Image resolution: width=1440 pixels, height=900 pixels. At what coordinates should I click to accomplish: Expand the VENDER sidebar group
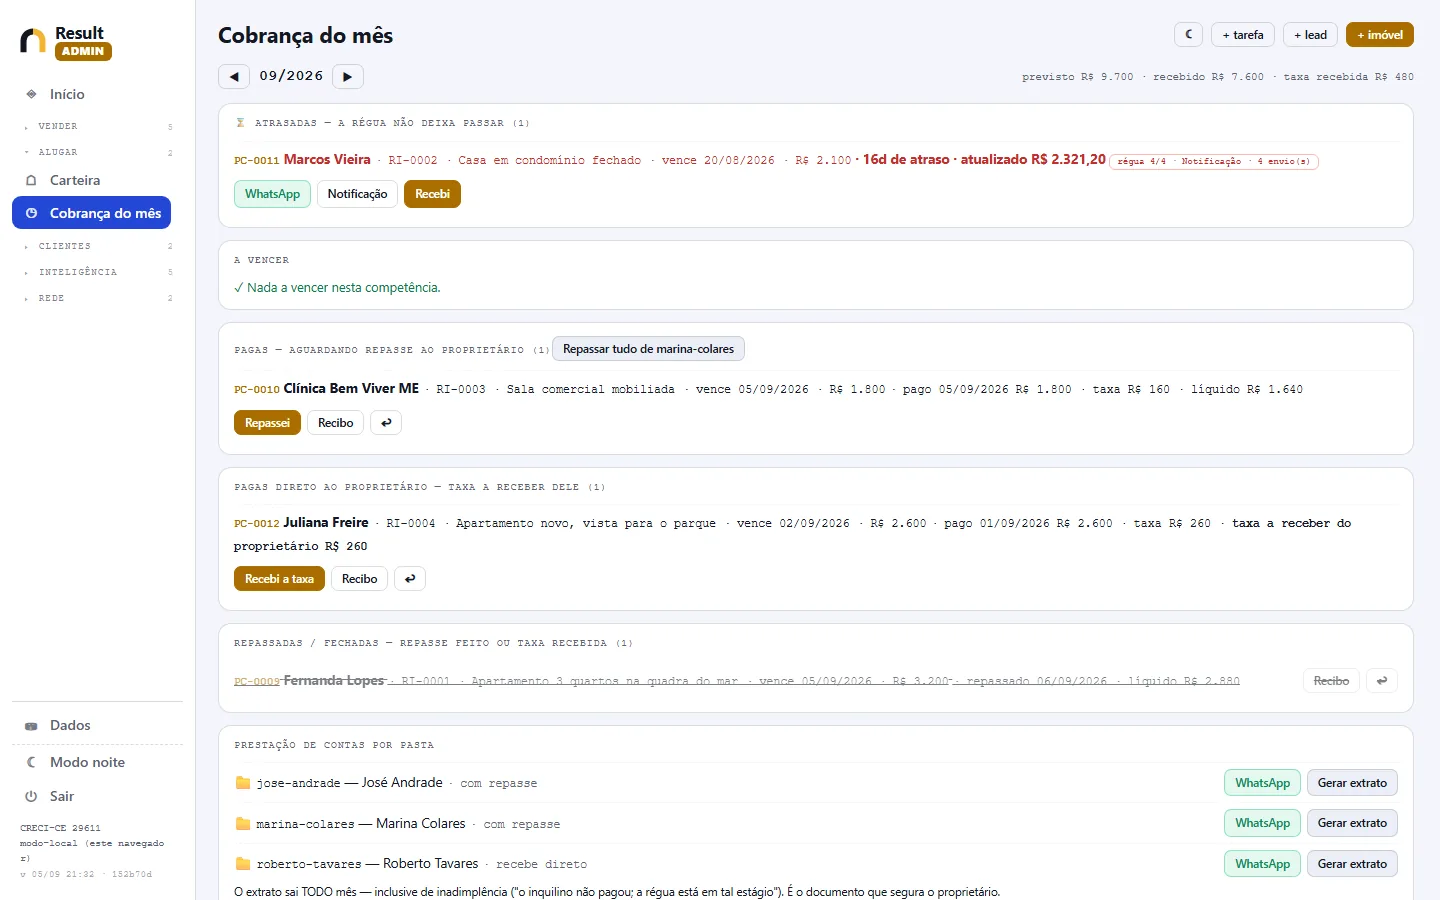97,126
